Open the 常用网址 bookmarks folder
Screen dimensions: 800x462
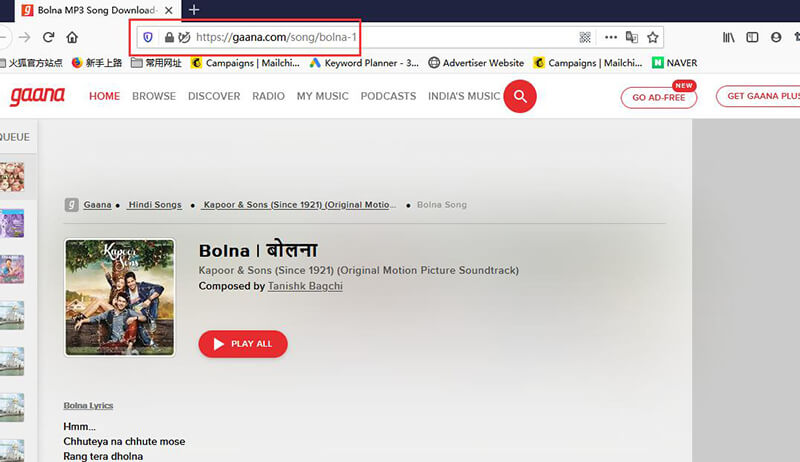click(x=156, y=63)
